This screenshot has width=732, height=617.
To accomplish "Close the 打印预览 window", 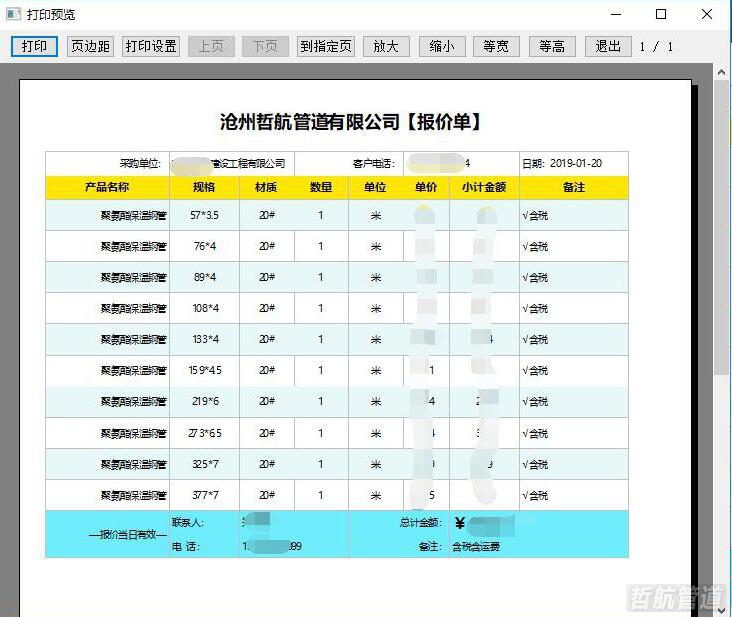I will pos(707,14).
